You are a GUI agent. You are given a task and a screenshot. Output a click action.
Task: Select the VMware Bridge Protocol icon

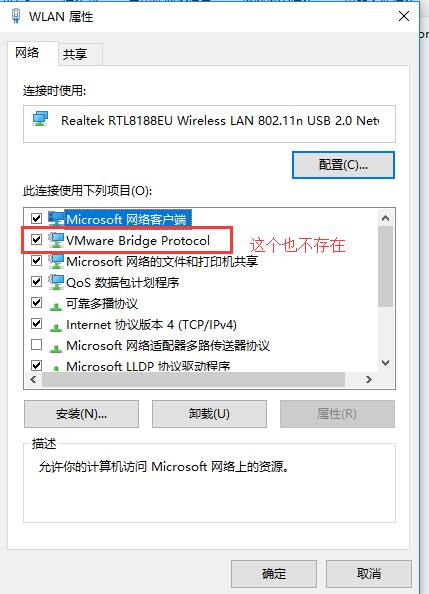[x=56, y=240]
